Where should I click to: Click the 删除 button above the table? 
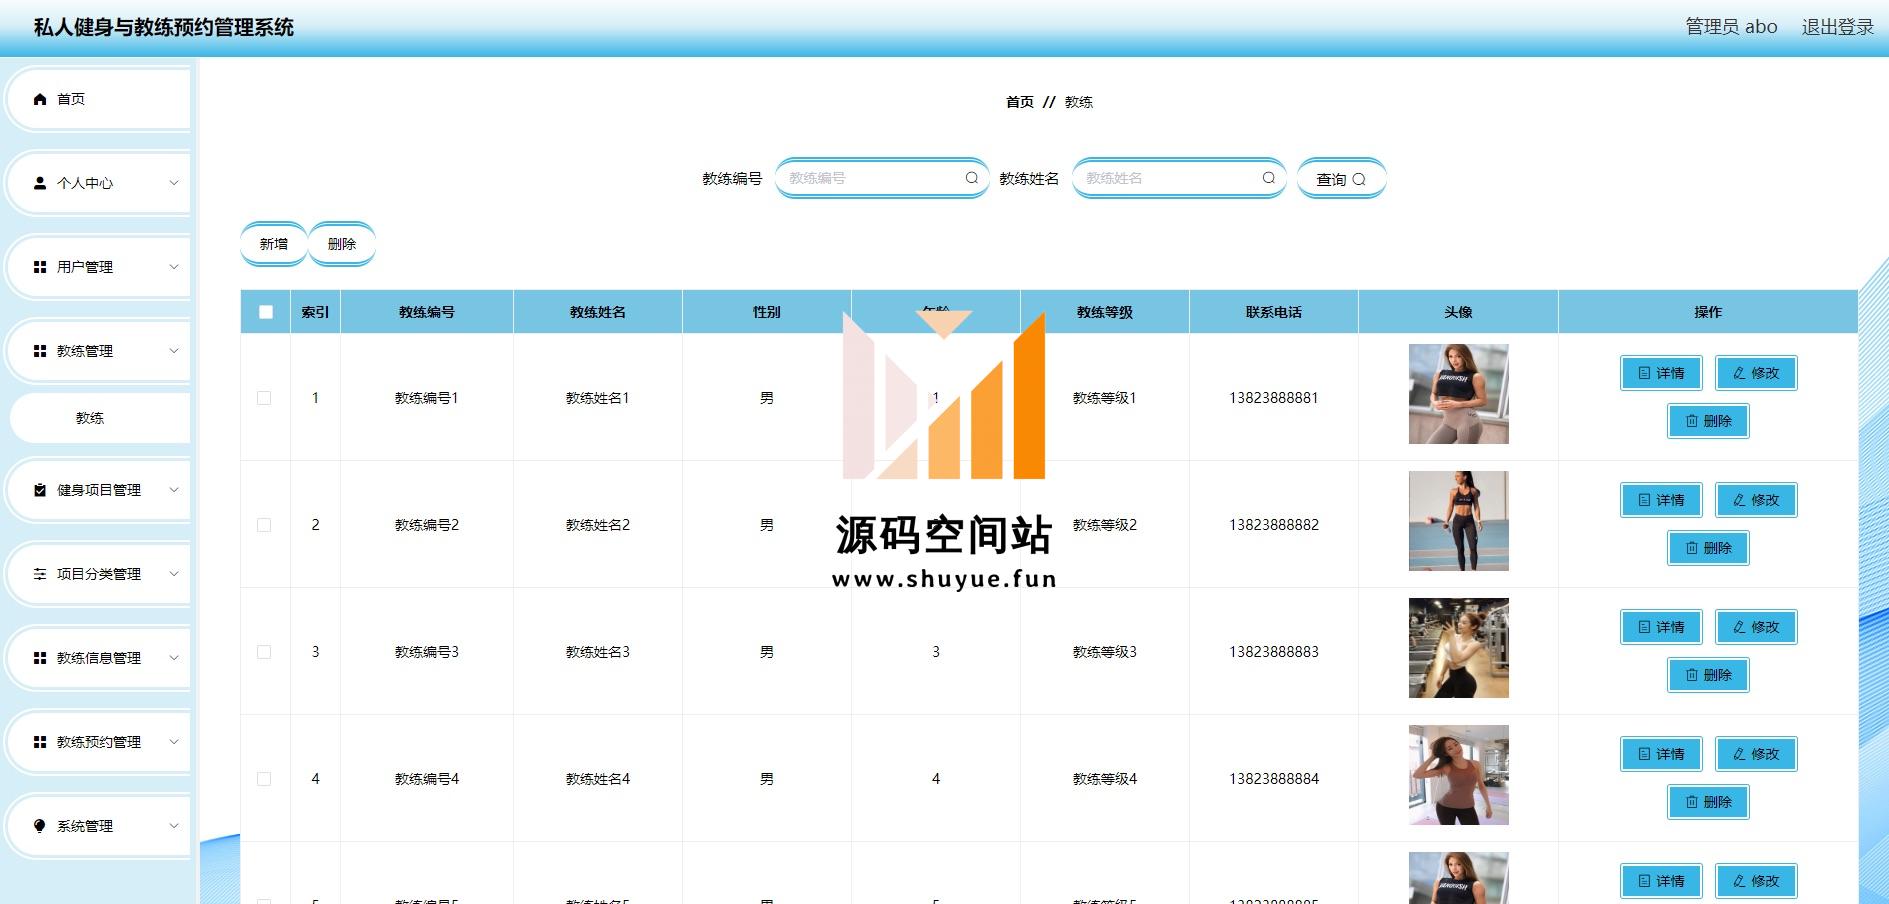pyautogui.click(x=342, y=244)
